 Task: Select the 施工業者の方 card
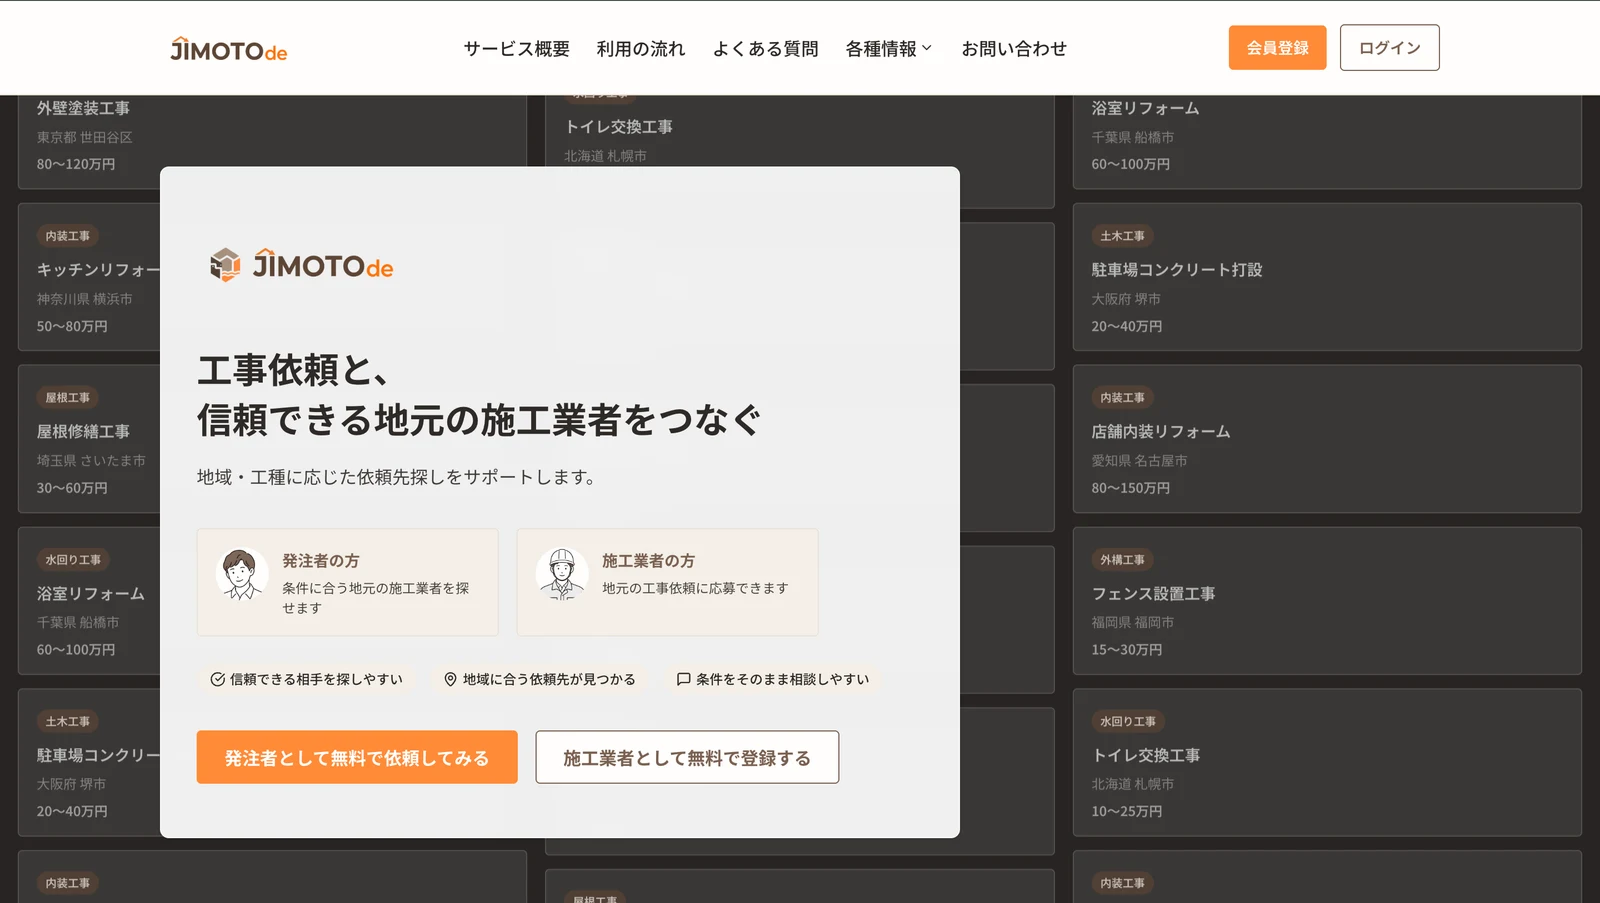tap(667, 582)
